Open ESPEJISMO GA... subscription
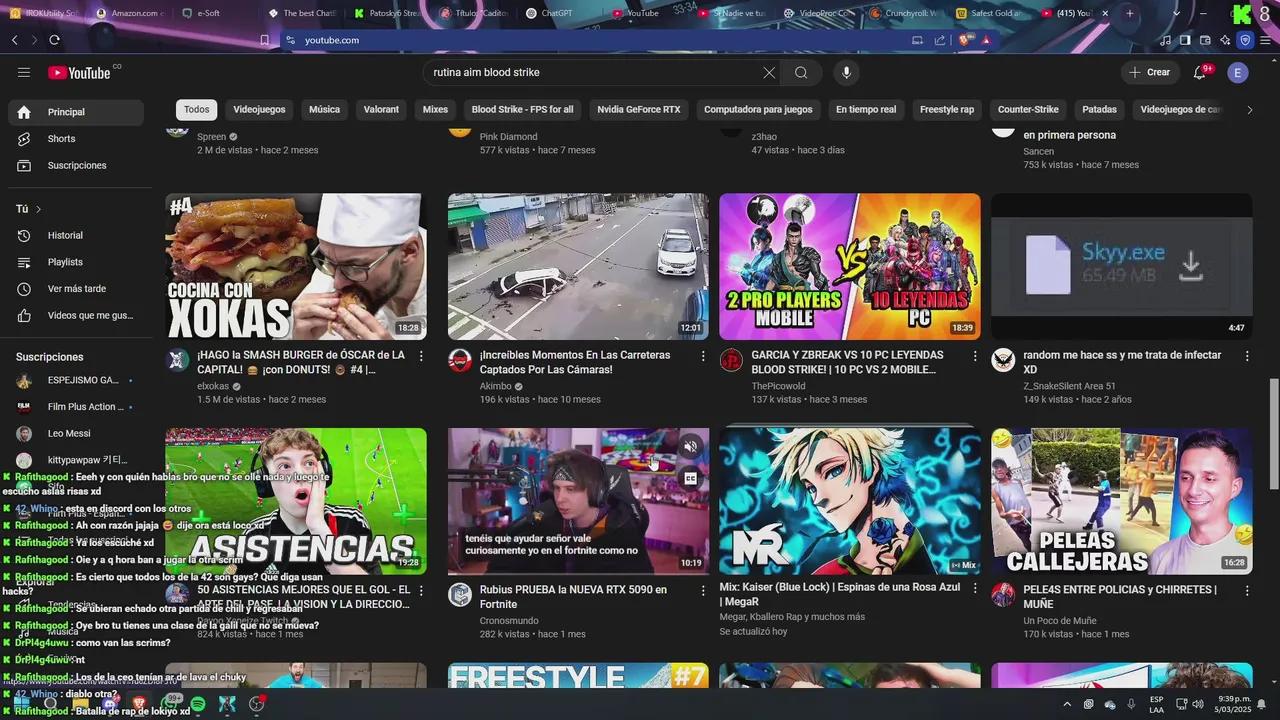Image resolution: width=1280 pixels, height=720 pixels. pos(76,381)
